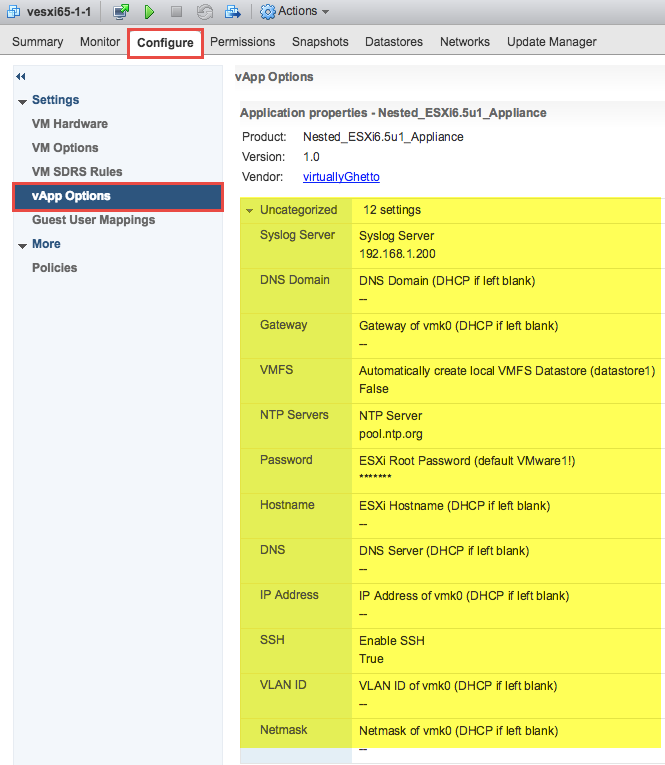The image size is (665, 765).
Task: Open the Snapshots tab
Action: click(320, 42)
